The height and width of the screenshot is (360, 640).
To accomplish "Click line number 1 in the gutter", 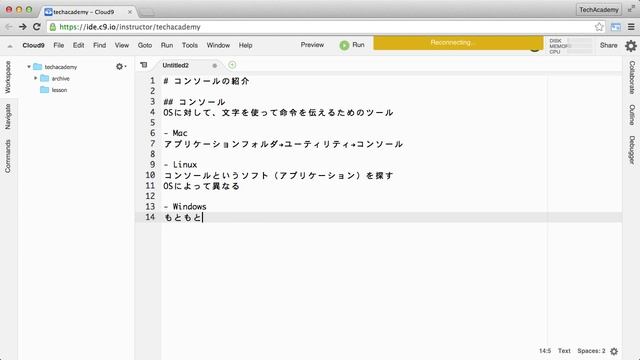I will point(152,81).
